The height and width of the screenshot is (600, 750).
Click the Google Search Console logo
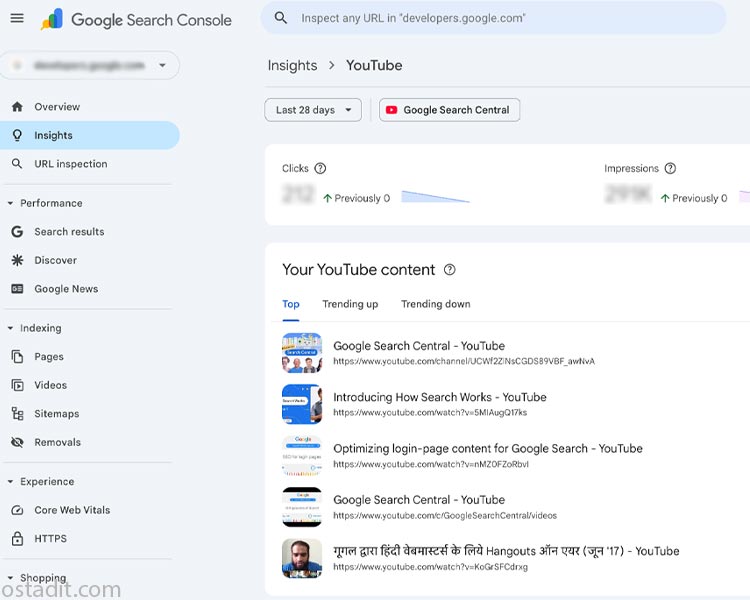point(136,20)
